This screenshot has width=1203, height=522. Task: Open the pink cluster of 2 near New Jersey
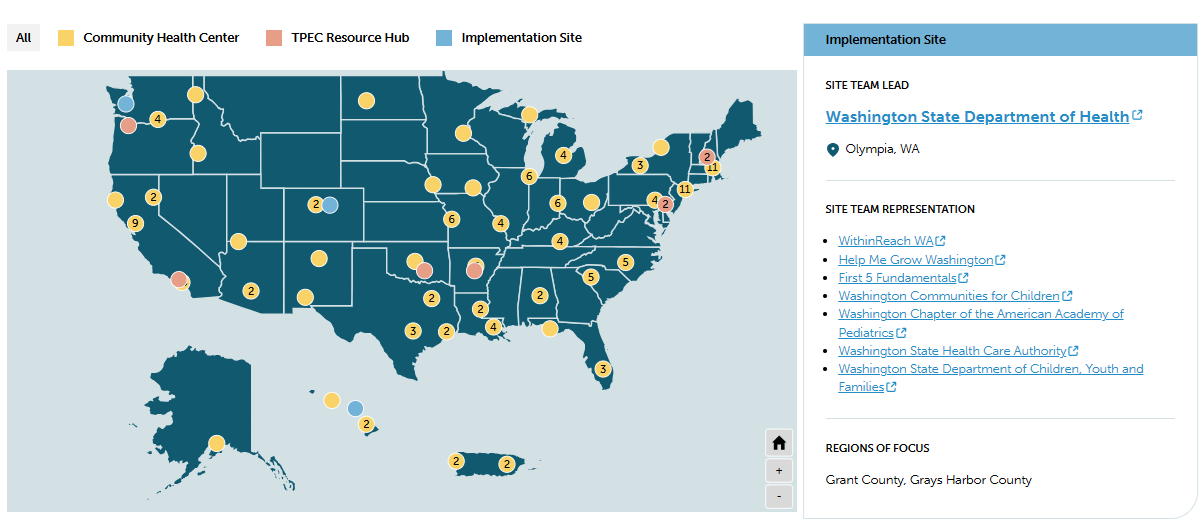tap(665, 204)
